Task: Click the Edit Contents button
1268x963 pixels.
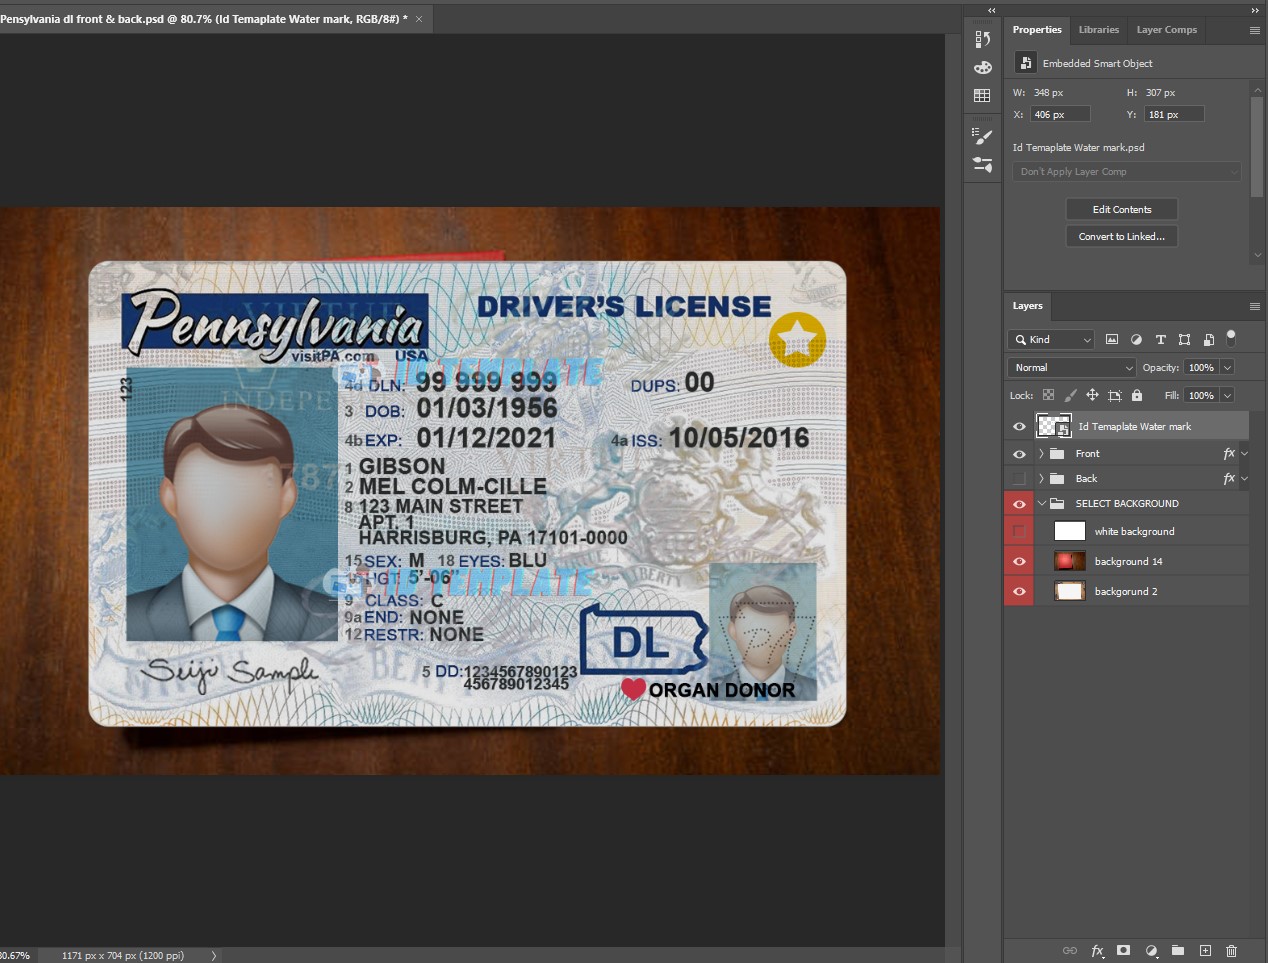Action: (x=1122, y=210)
